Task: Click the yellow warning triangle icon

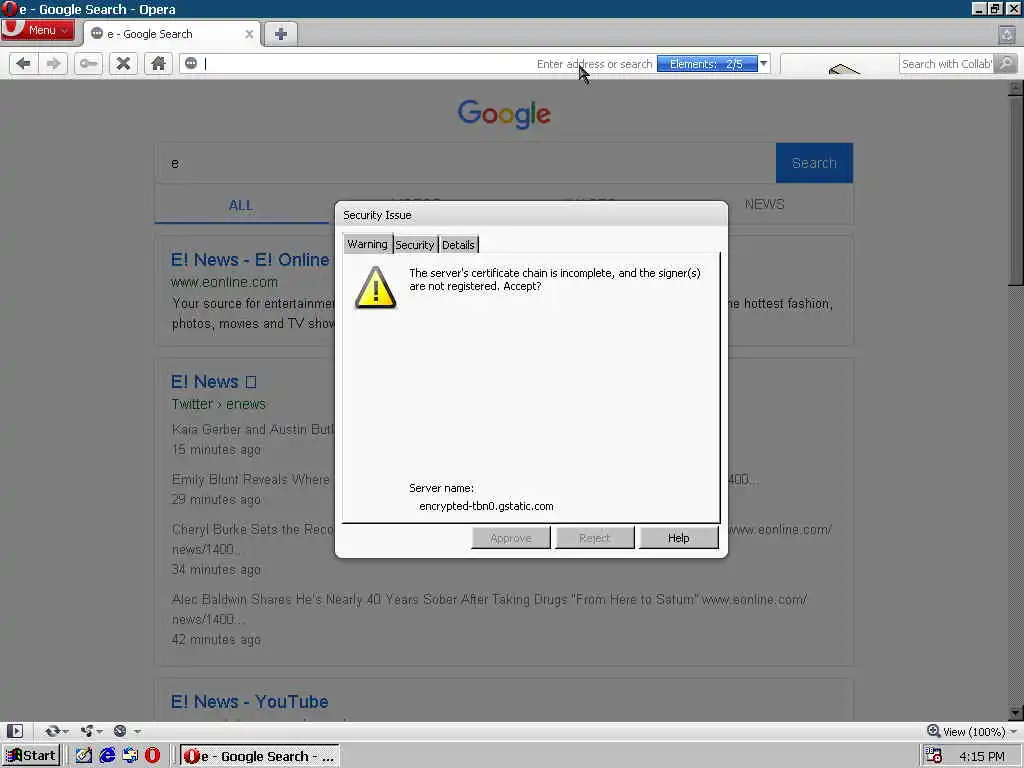Action: (376, 288)
